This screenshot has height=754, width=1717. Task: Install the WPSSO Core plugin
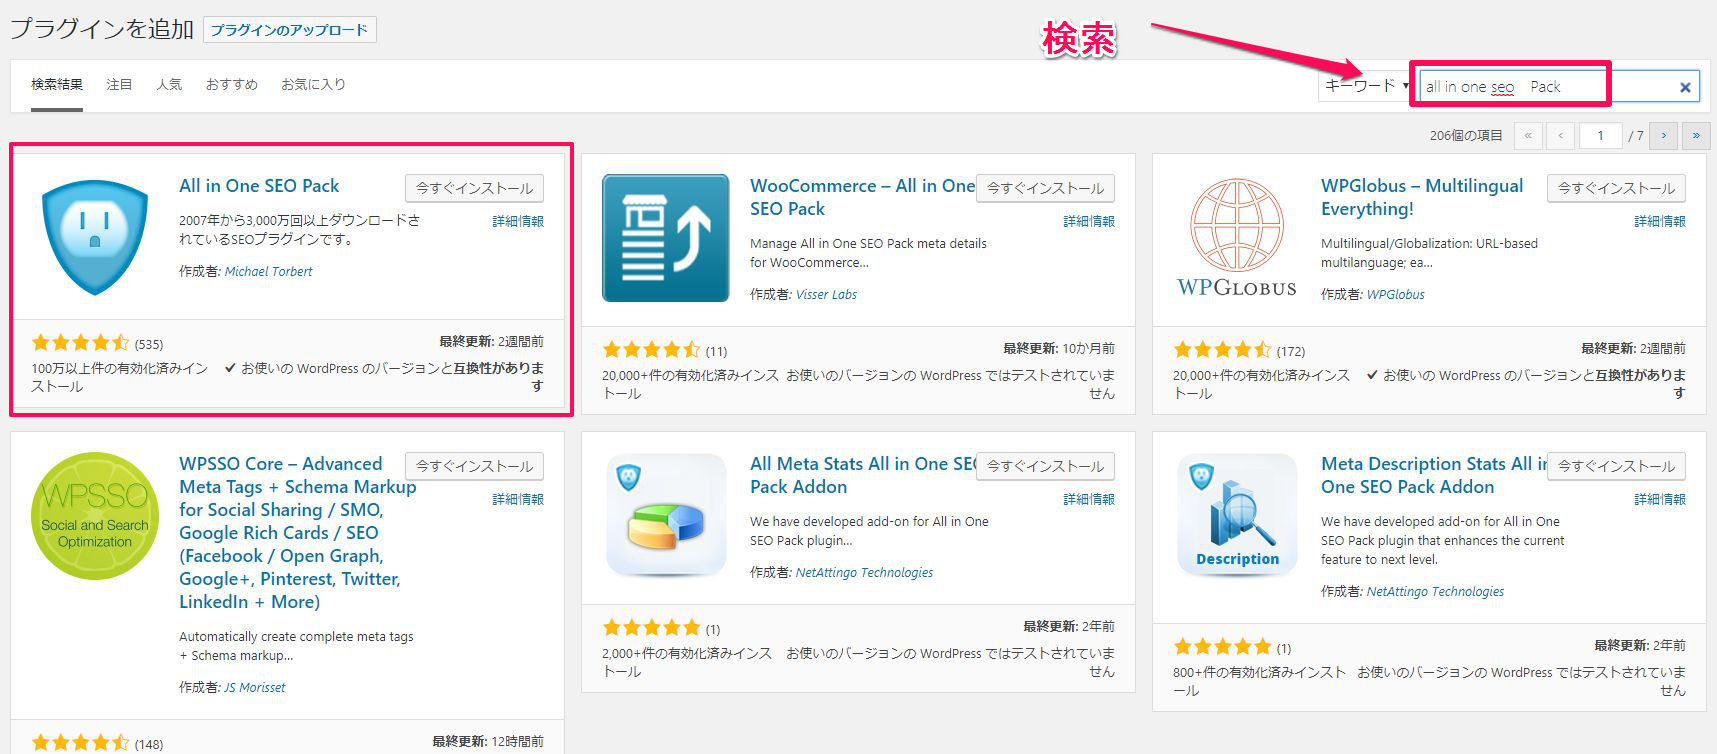474,466
